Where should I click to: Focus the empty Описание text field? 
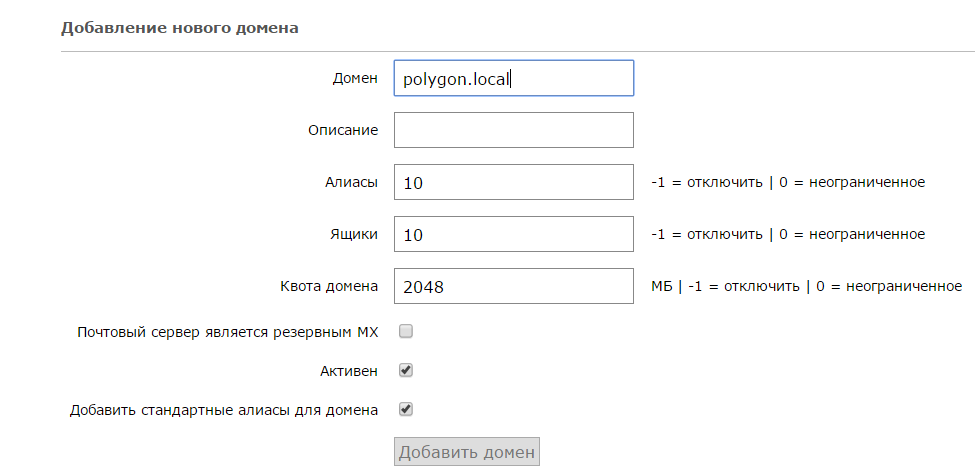514,130
